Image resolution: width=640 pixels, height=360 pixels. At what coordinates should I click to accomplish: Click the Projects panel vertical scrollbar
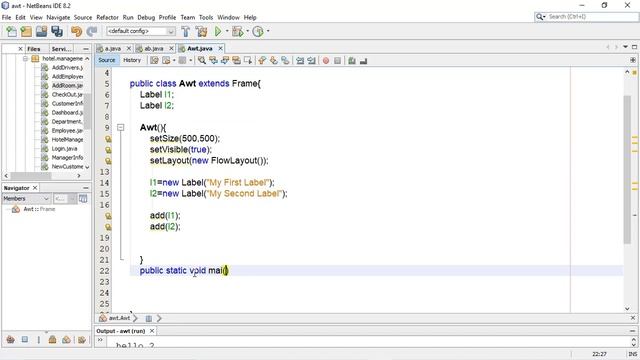[87, 110]
